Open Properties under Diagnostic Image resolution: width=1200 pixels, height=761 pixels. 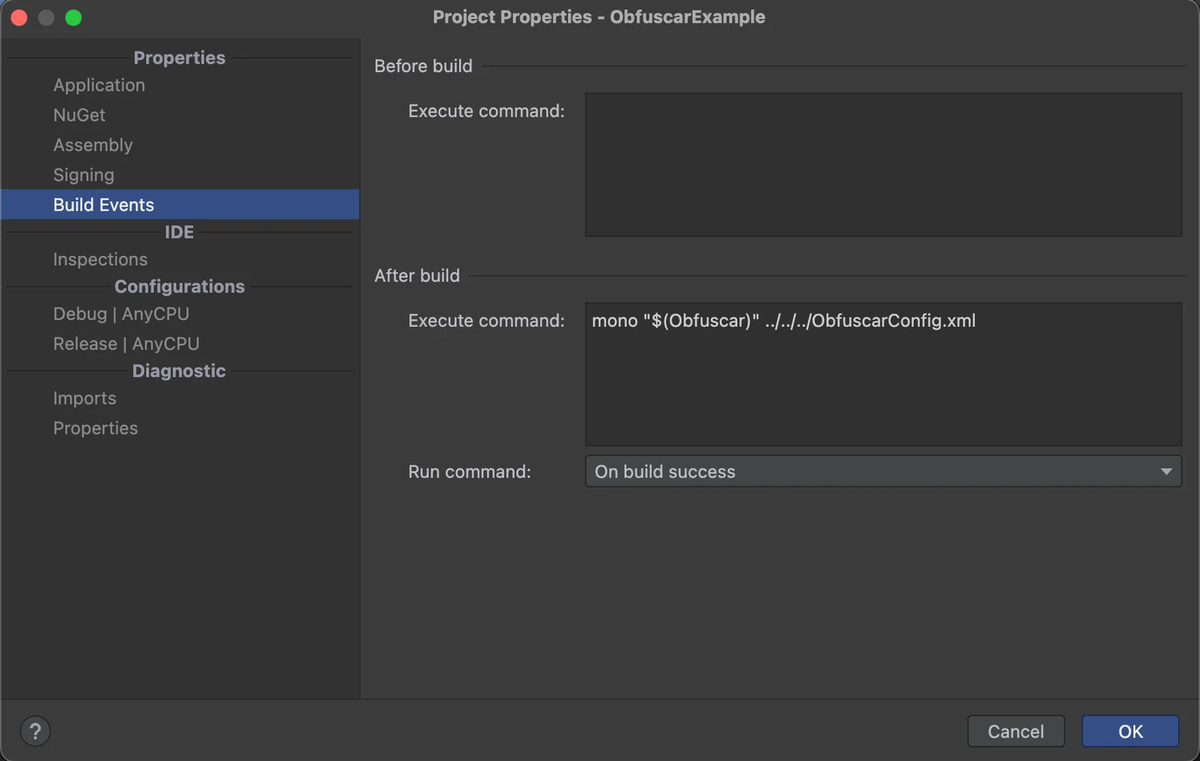pos(95,428)
